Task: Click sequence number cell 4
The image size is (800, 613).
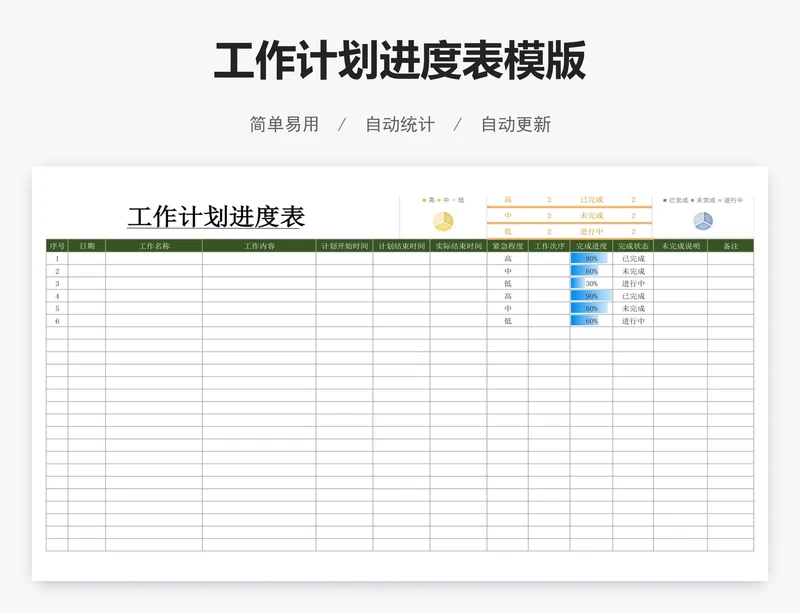Action: [57, 296]
